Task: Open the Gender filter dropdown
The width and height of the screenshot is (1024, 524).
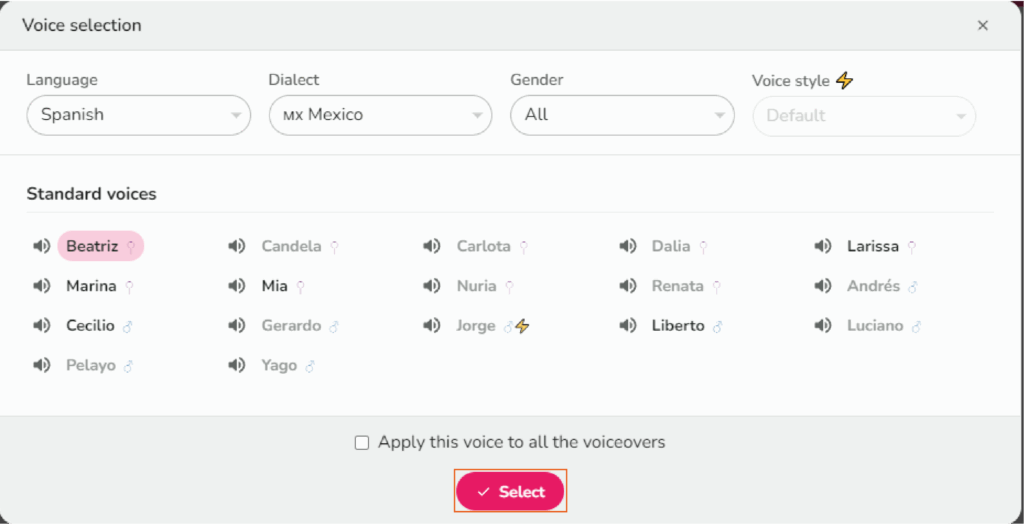Action: pos(622,115)
